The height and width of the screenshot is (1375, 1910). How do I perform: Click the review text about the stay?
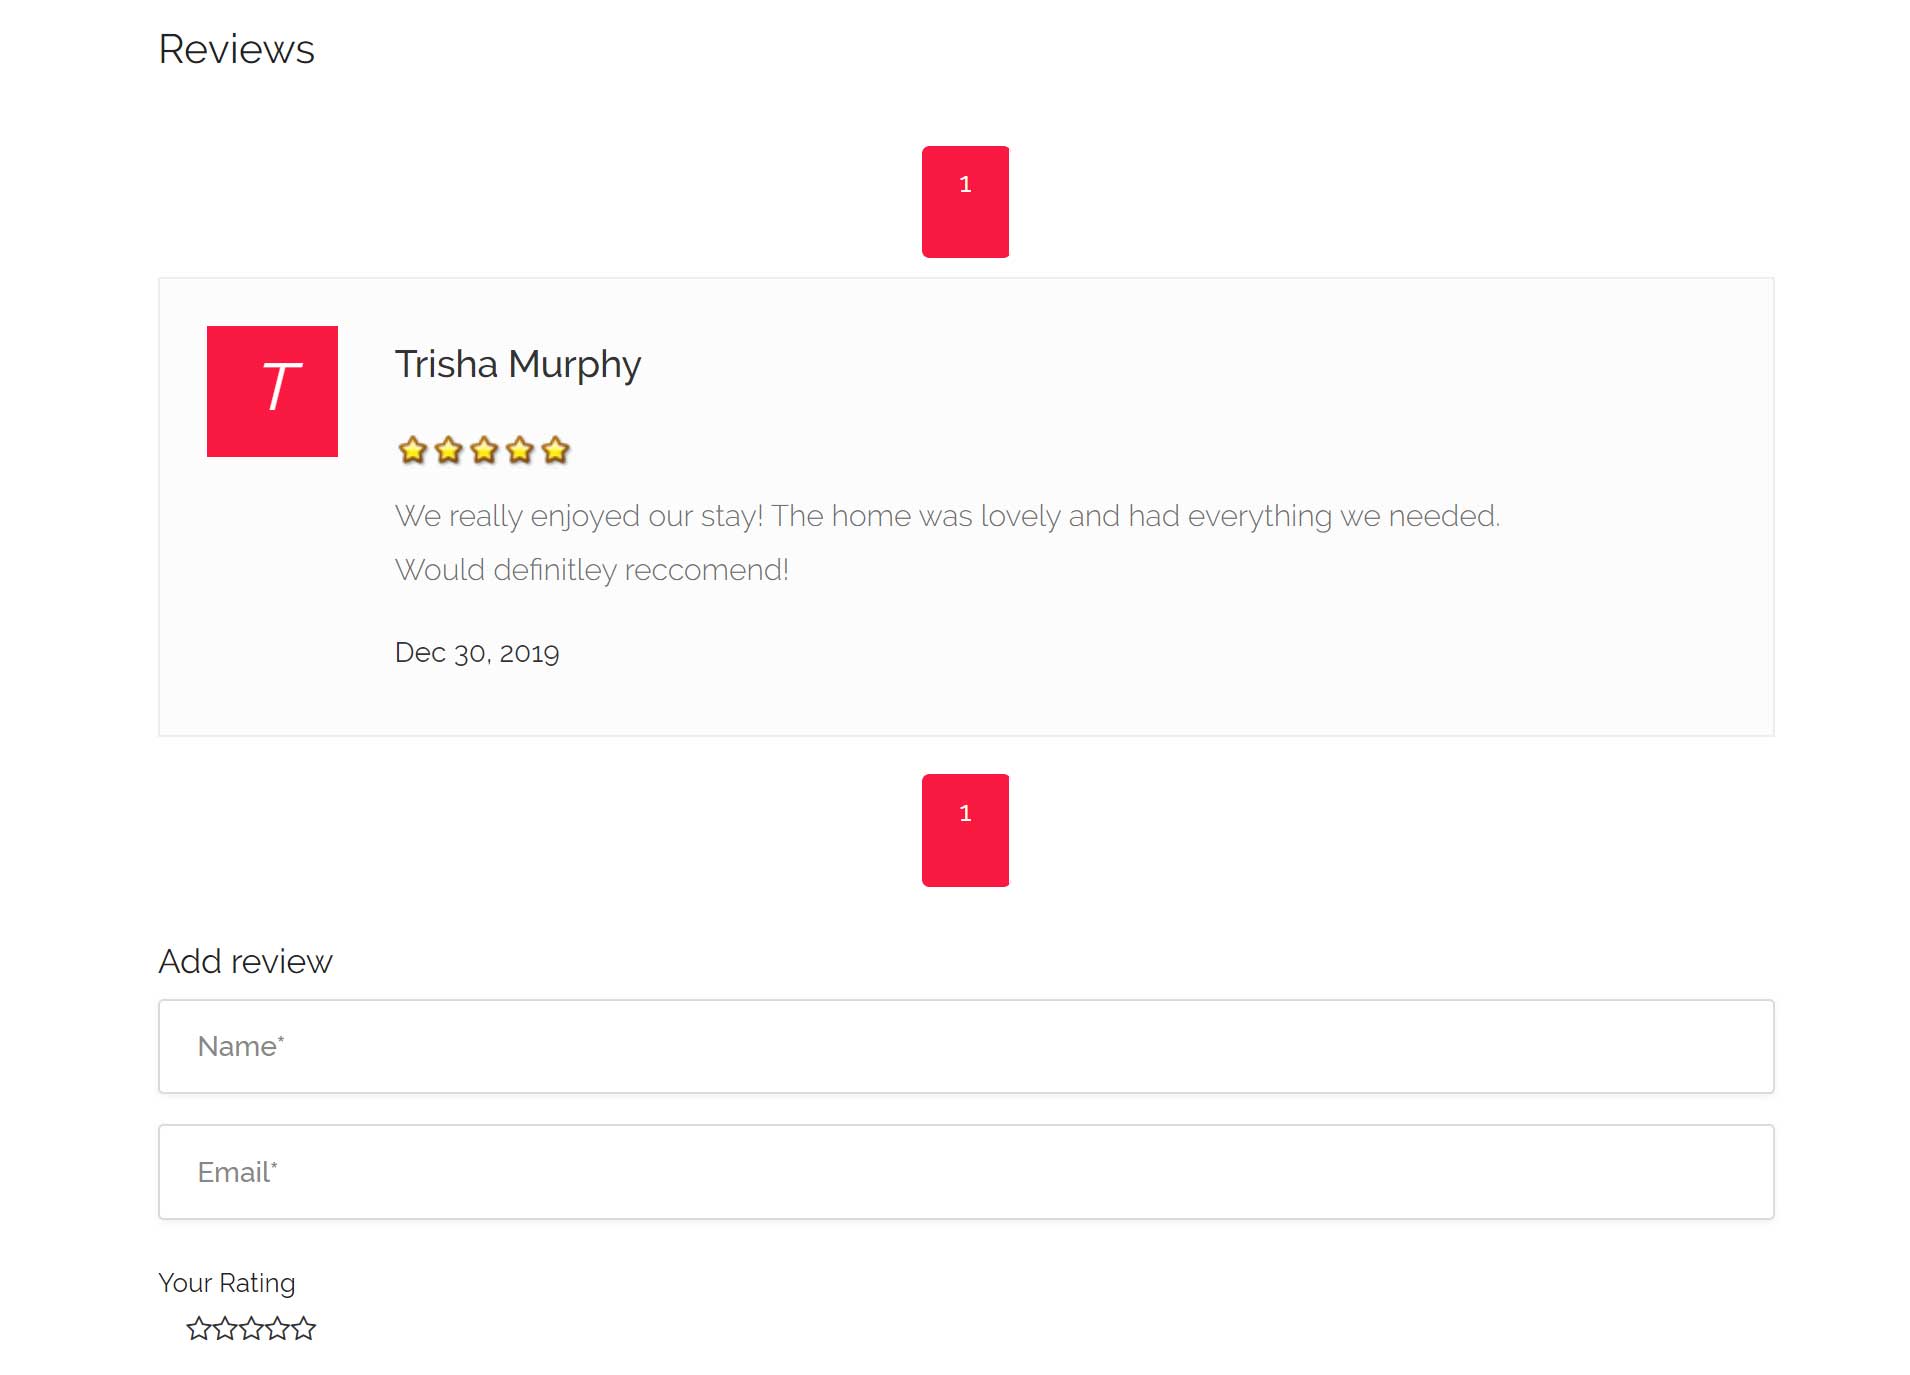click(x=946, y=517)
